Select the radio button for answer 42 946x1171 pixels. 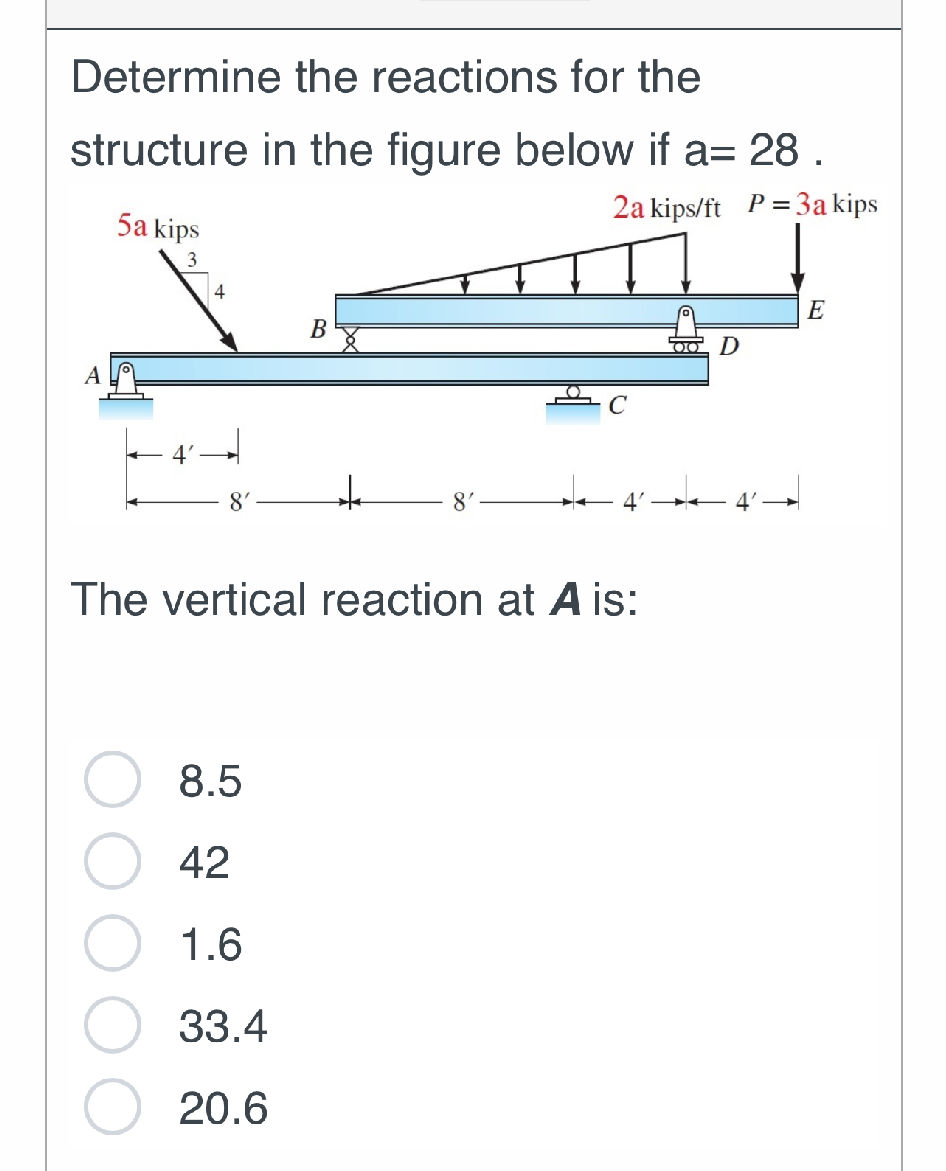(x=114, y=862)
